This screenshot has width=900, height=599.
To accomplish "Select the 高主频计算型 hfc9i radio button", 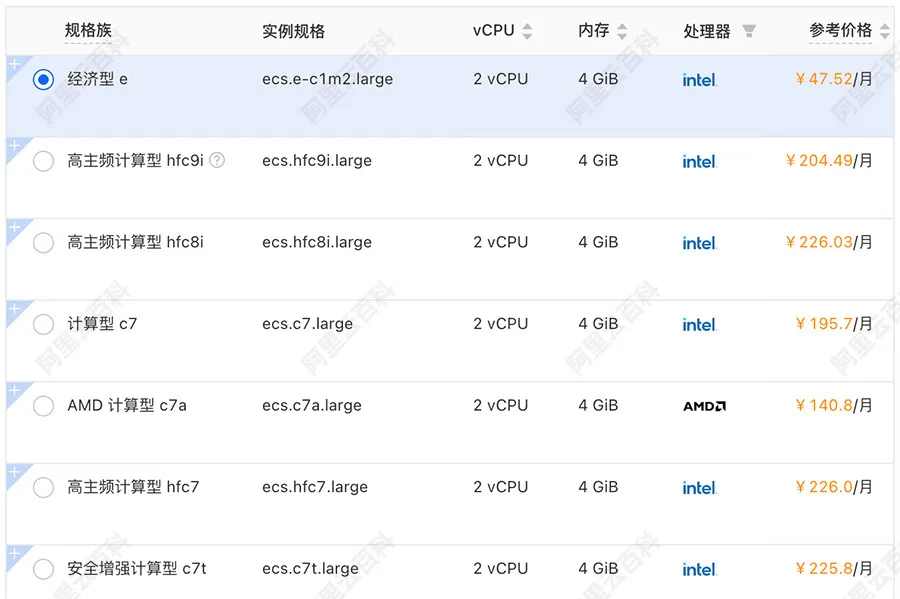I will (43, 161).
